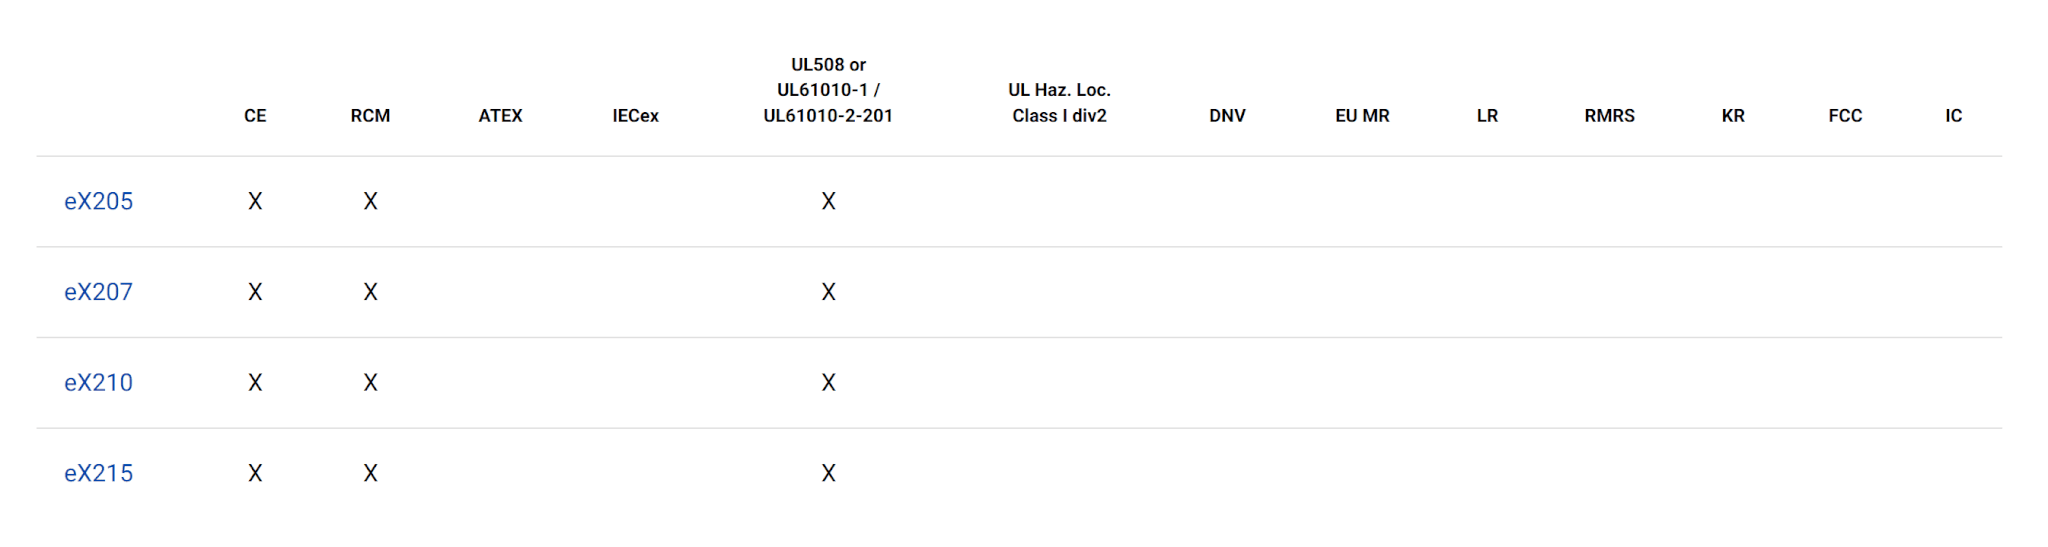Screen dimensions: 2048x547
Task: Select the LR column header
Action: (x=1487, y=116)
